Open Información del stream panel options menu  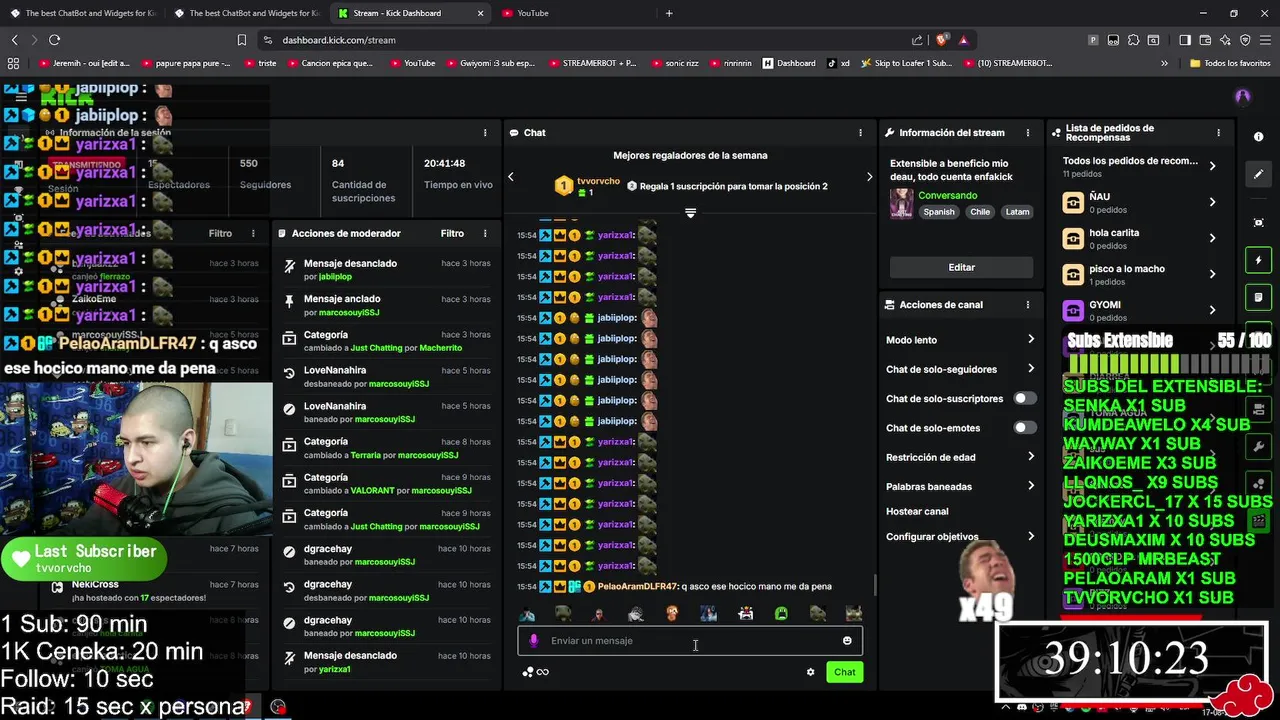point(1027,132)
